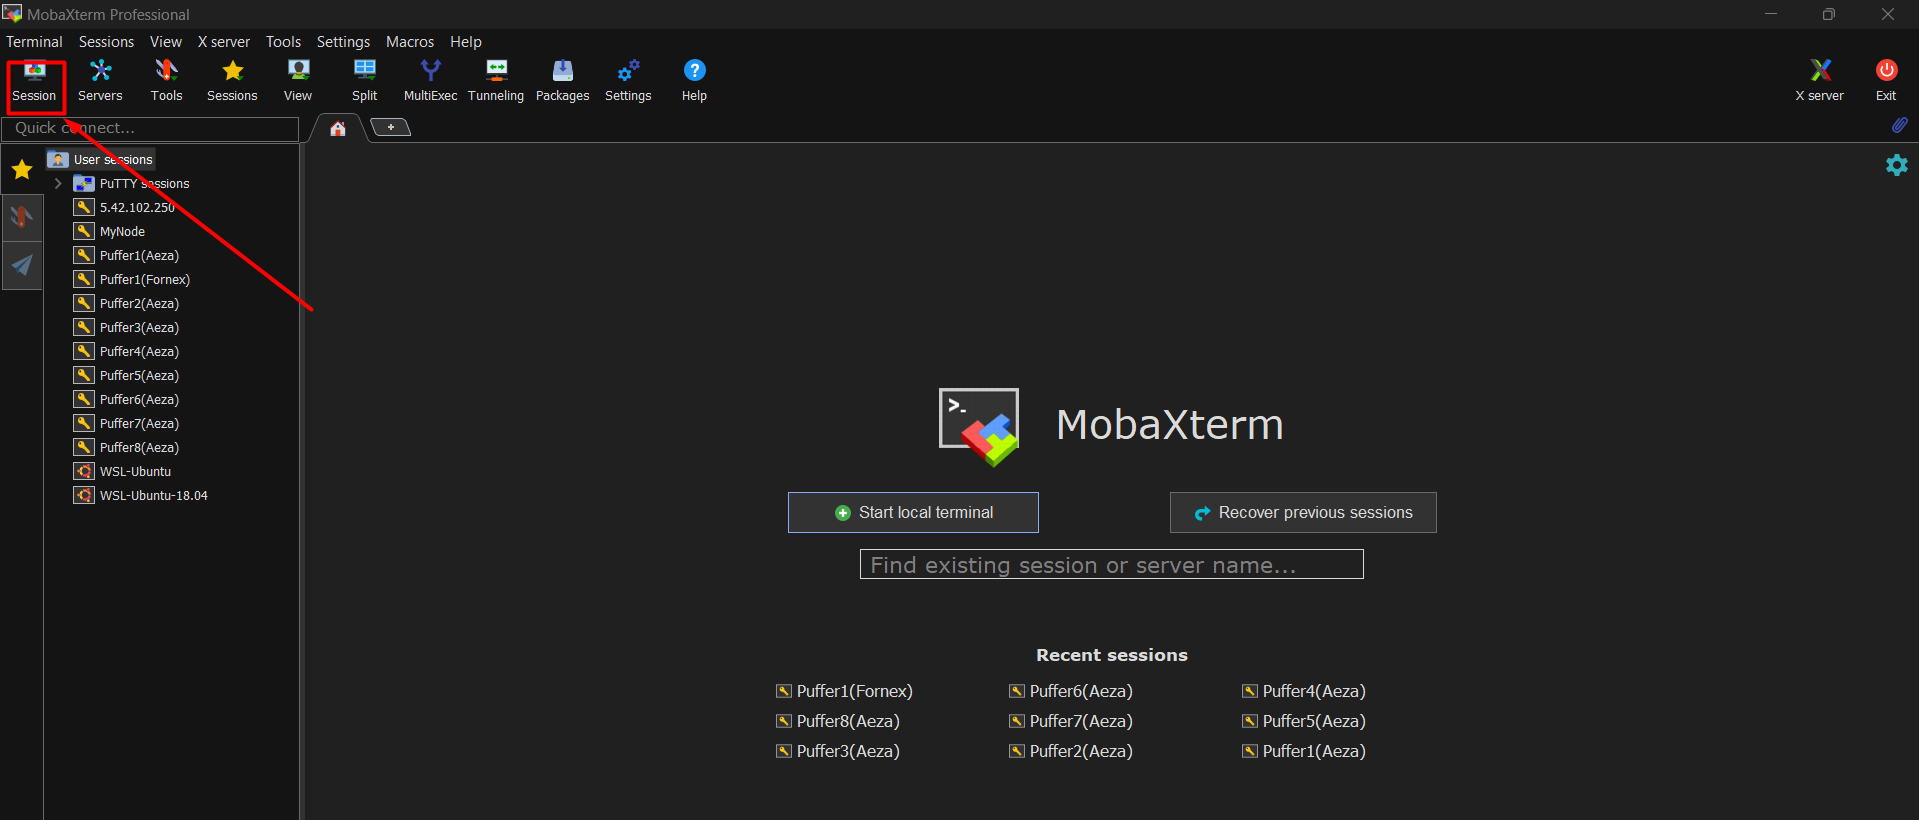The width and height of the screenshot is (1919, 820).
Task: Open recent session Puffer1(Aeza)
Action: coord(1304,751)
